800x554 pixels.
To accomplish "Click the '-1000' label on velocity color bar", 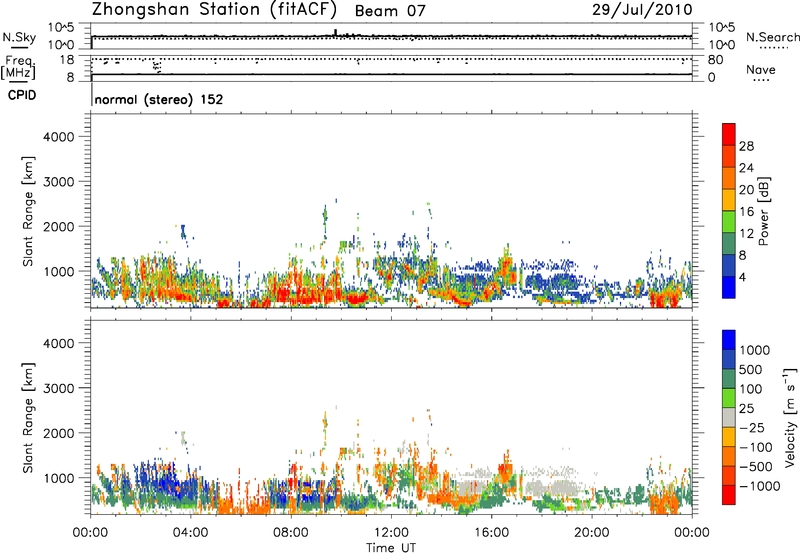I will pos(759,486).
